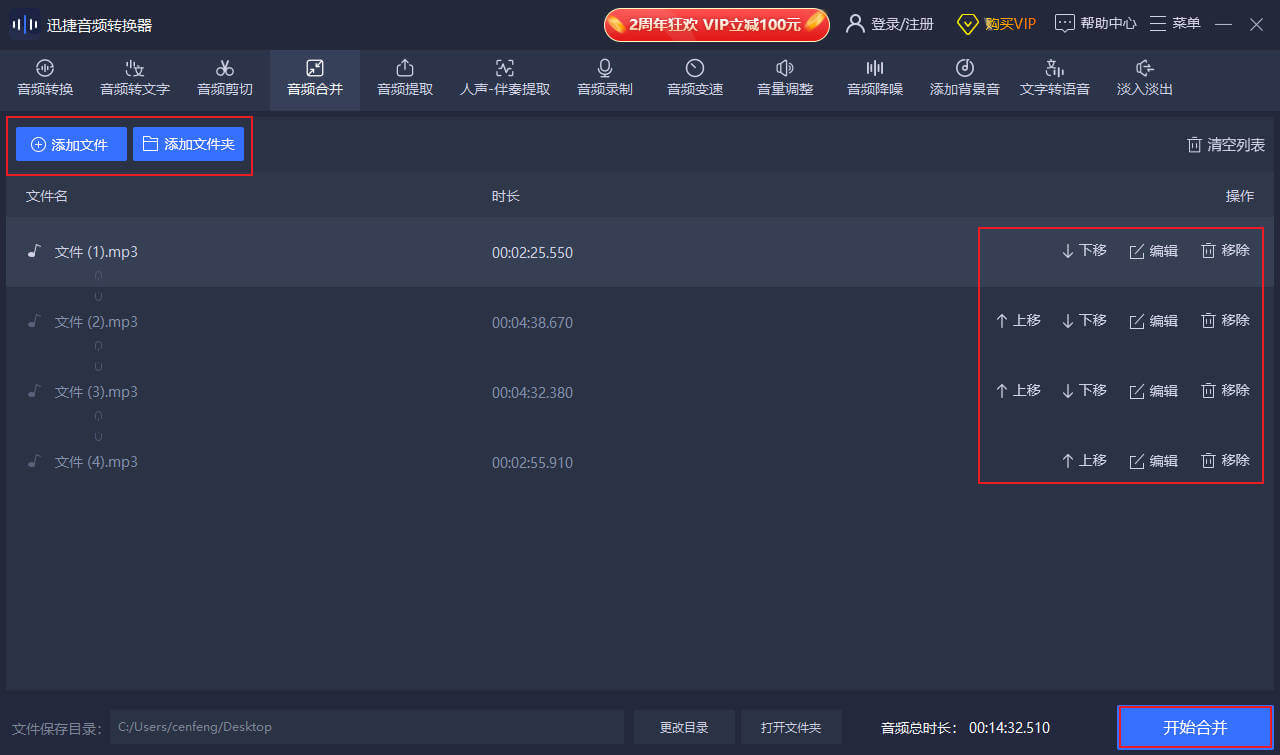This screenshot has width=1280, height=755.
Task: Select the 音量调整 volume adjustment tool
Action: click(x=785, y=79)
